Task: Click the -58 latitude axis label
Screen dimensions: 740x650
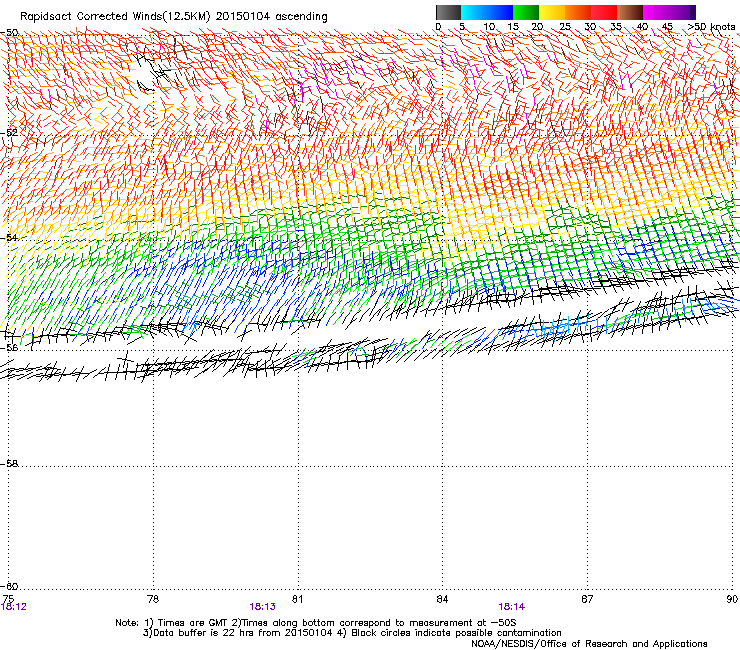Action: coord(9,464)
